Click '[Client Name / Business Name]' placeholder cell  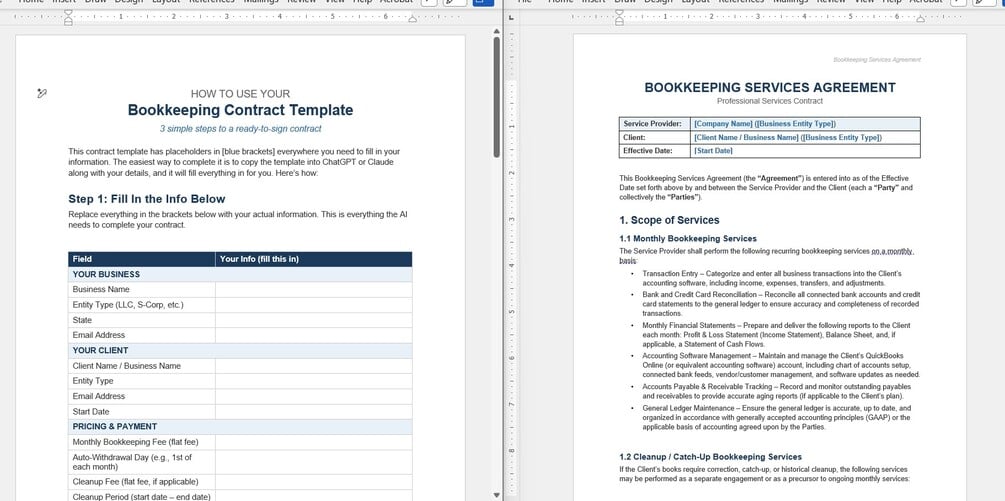point(805,138)
